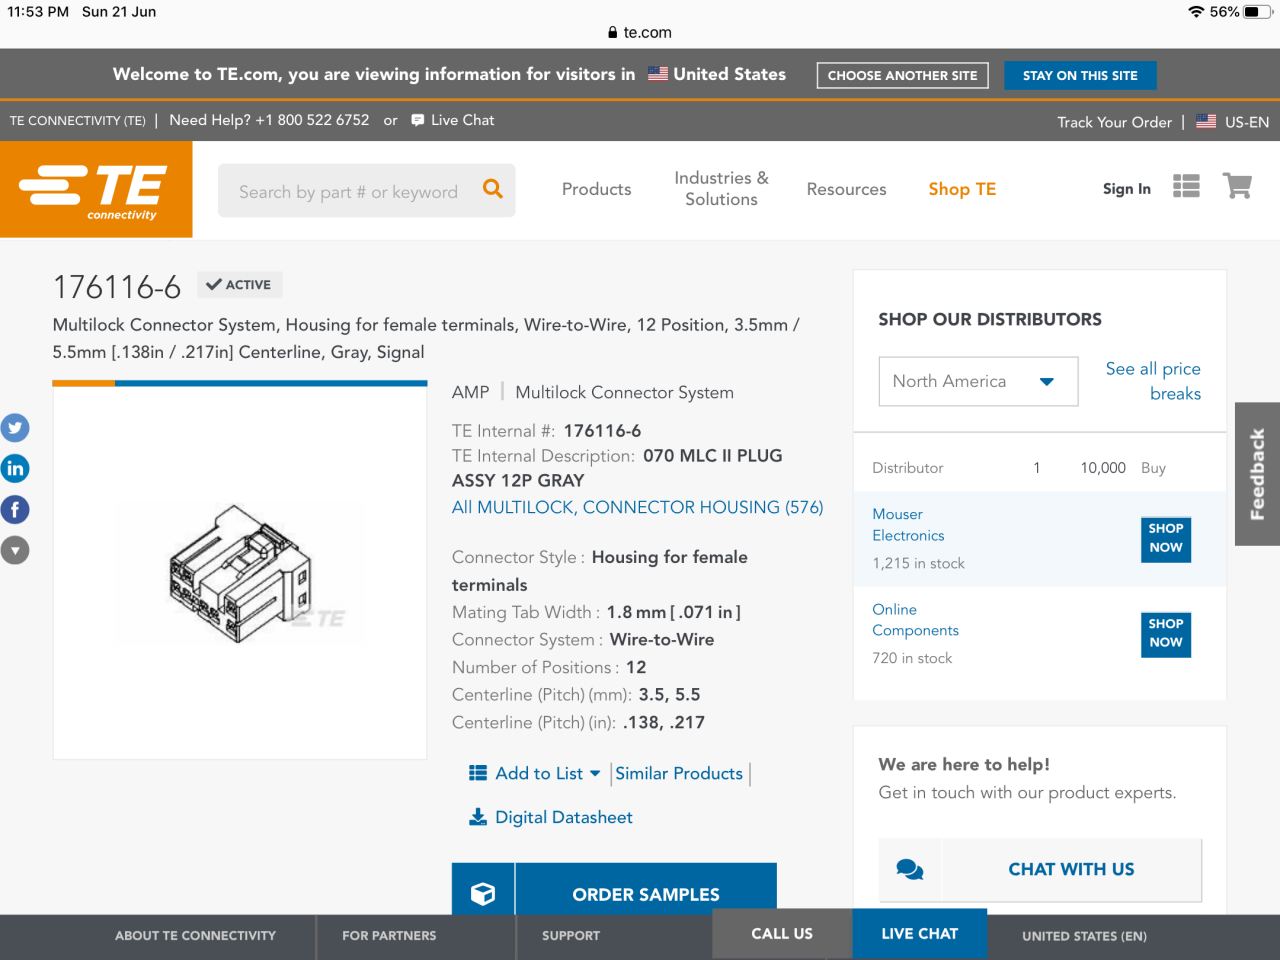Open Track Your Order link

(1115, 122)
